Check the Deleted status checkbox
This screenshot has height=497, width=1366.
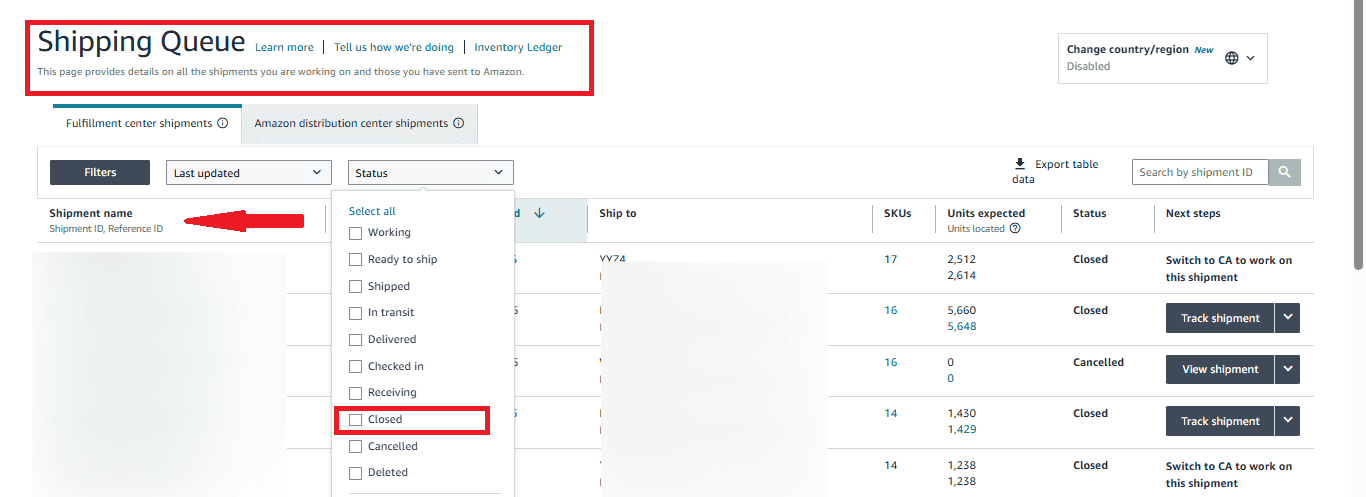355,472
